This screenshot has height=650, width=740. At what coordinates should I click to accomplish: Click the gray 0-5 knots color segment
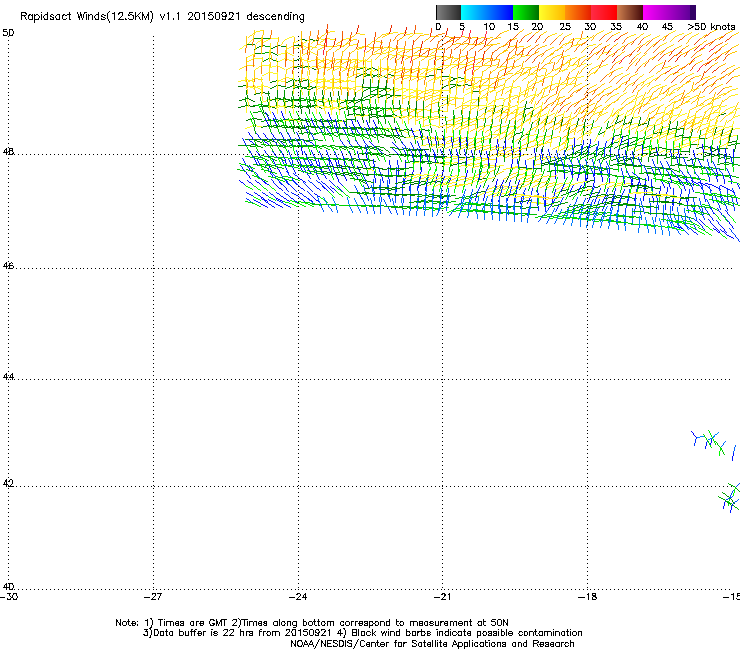pos(448,12)
